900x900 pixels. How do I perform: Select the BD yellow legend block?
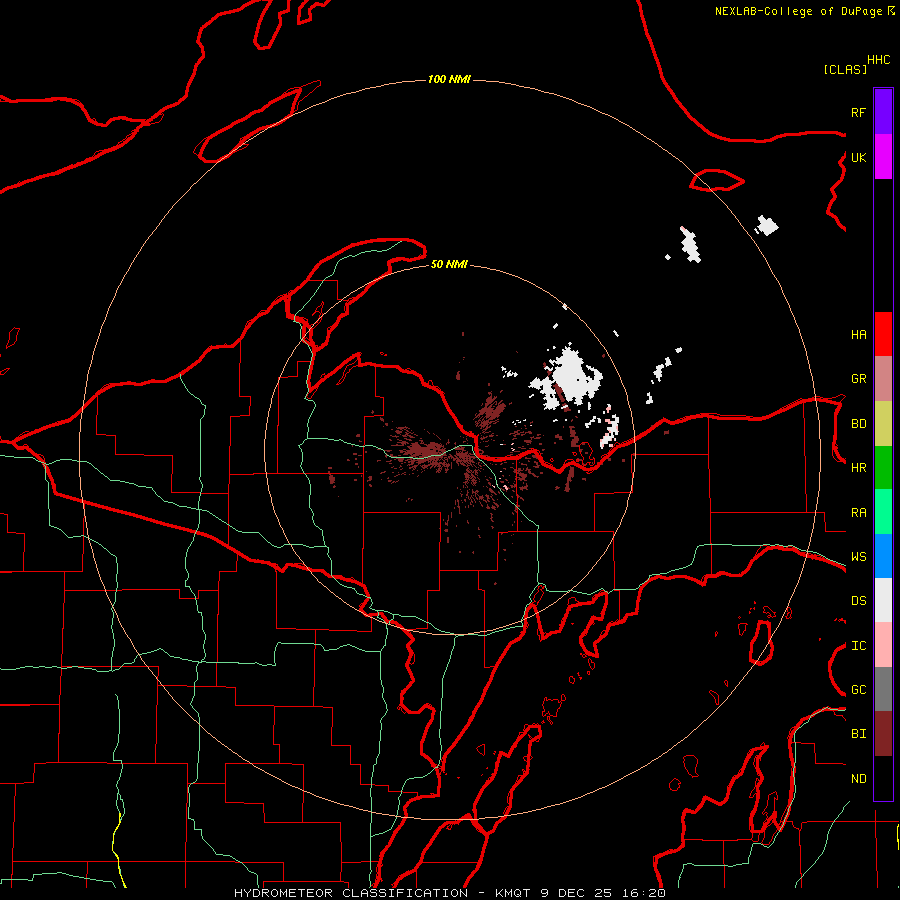(883, 423)
